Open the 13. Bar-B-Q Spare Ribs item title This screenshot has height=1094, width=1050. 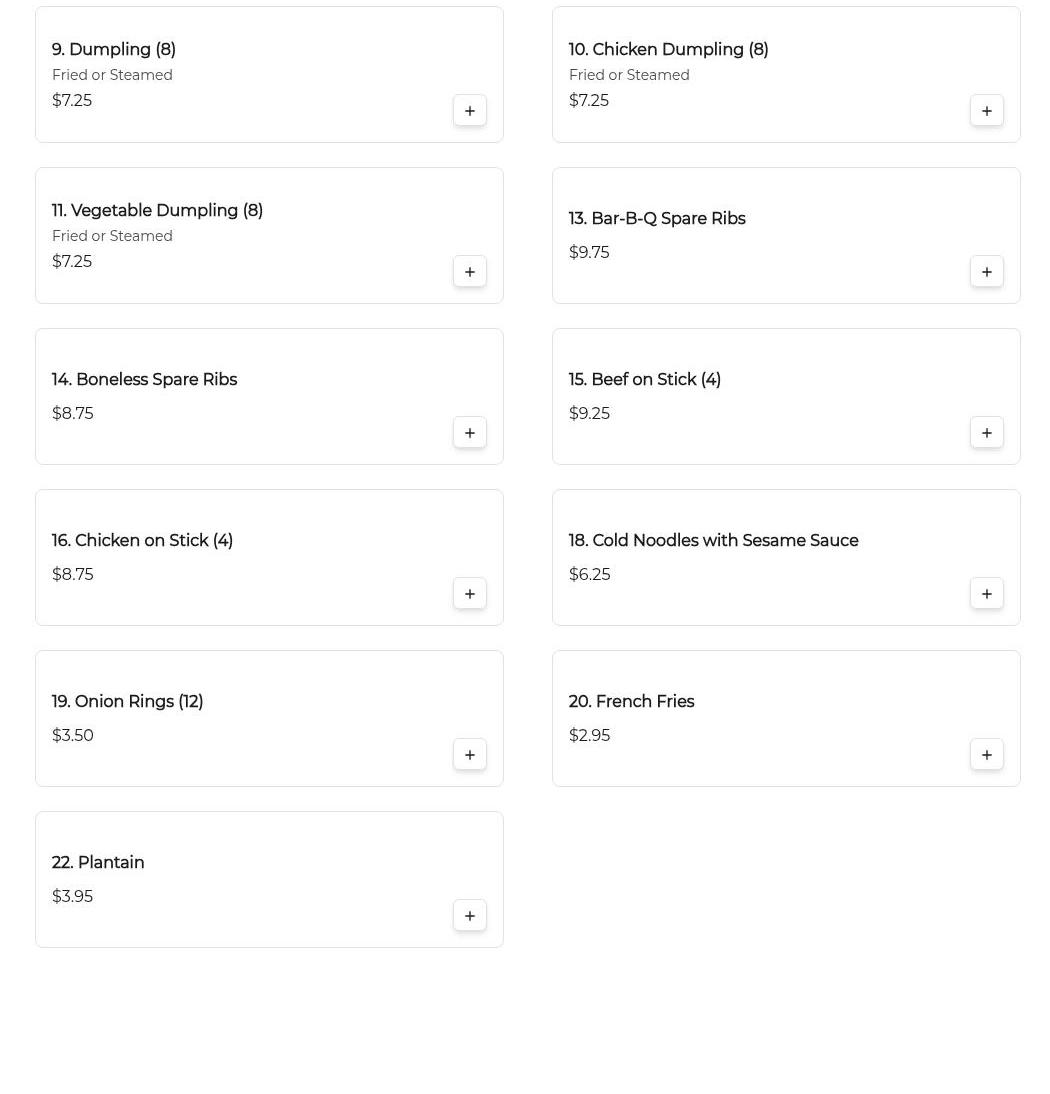(657, 219)
